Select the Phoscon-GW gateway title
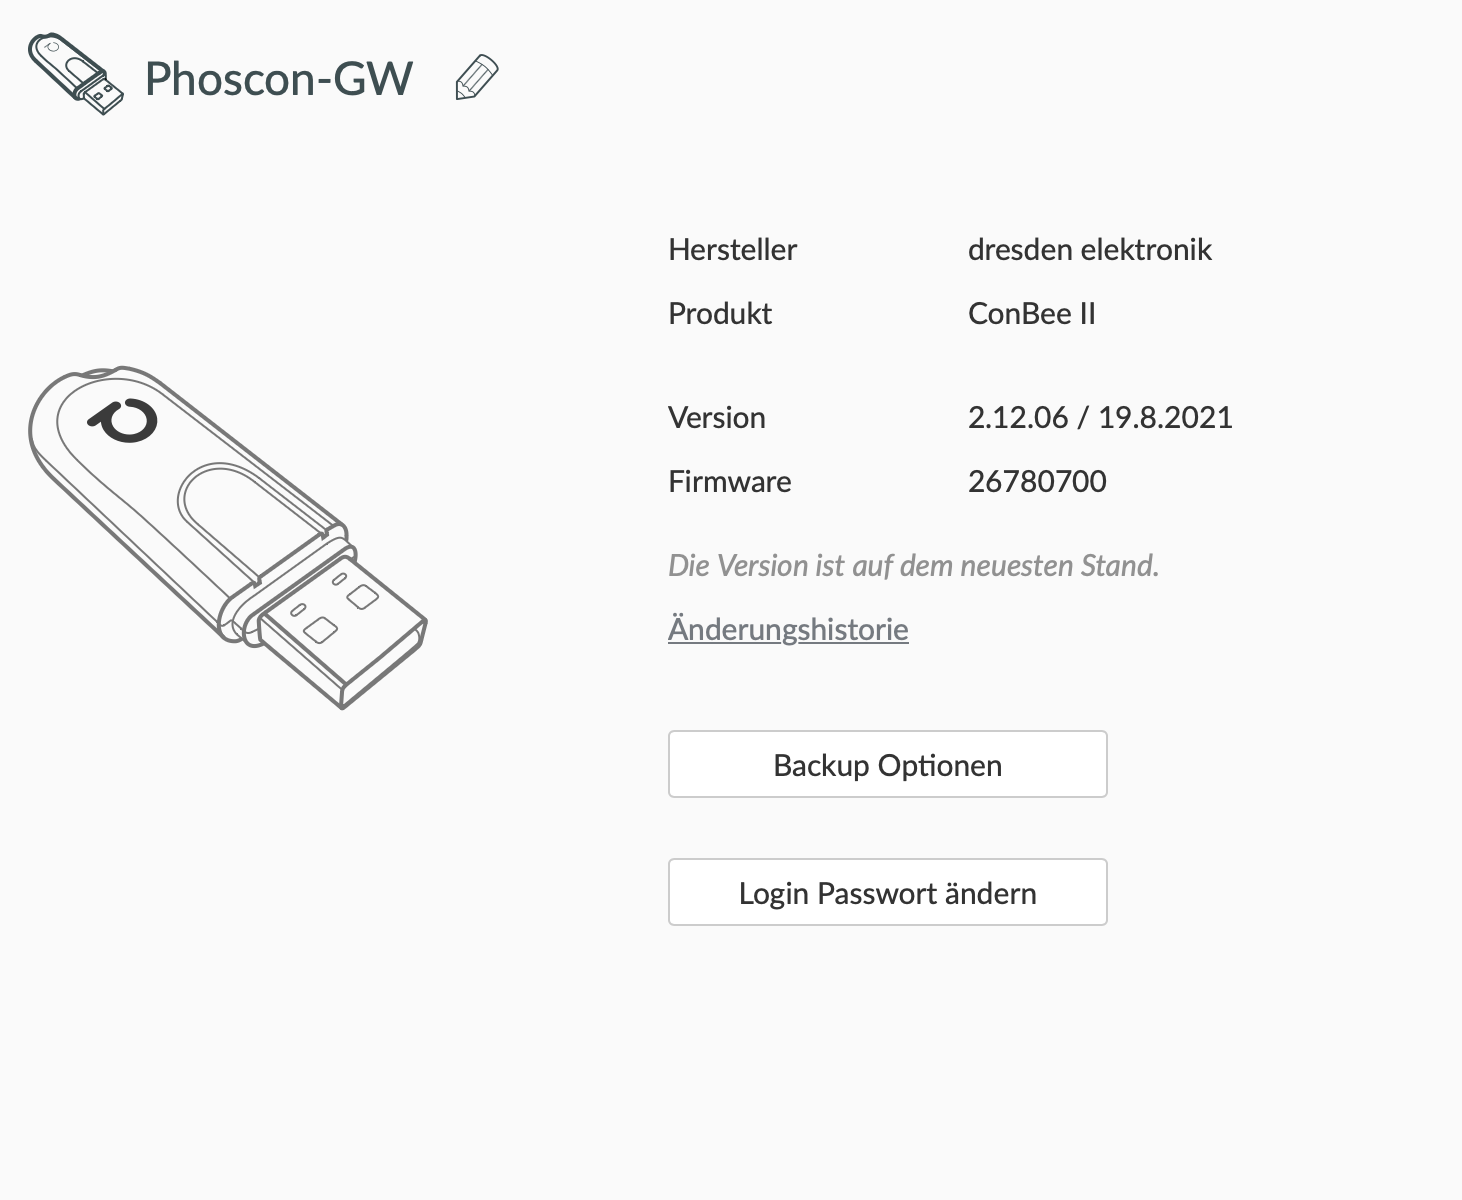The image size is (1462, 1200). pos(278,78)
